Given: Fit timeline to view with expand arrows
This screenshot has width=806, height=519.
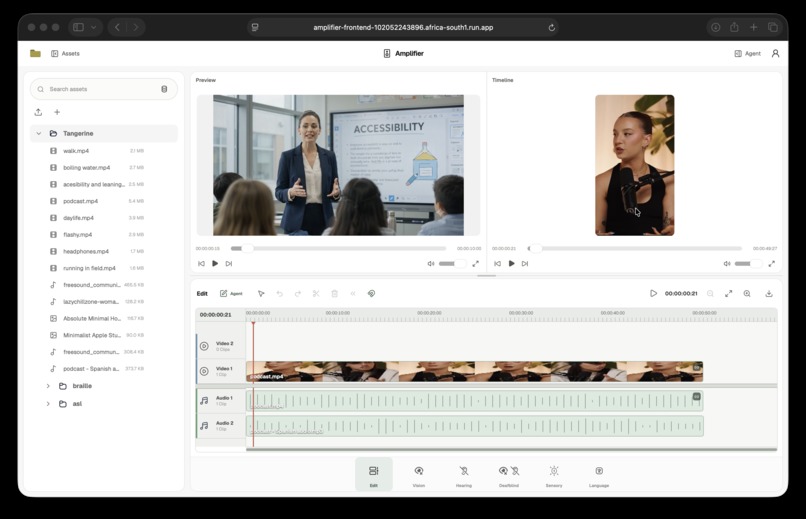Looking at the screenshot, I should [728, 293].
